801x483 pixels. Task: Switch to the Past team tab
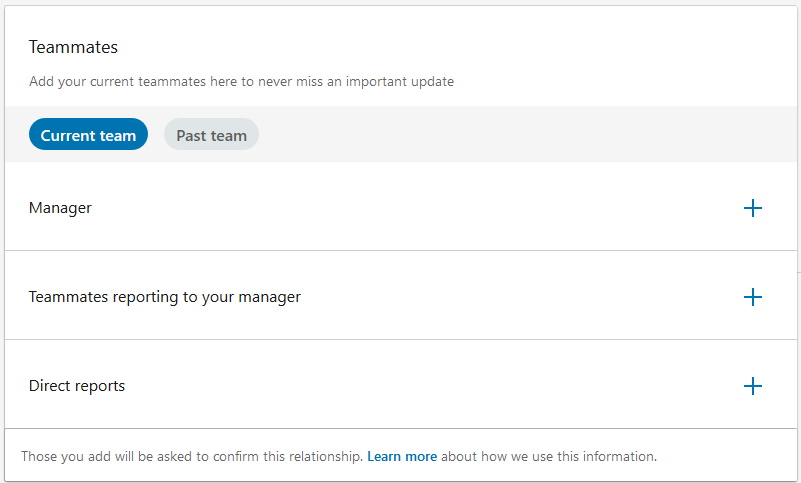tap(211, 134)
